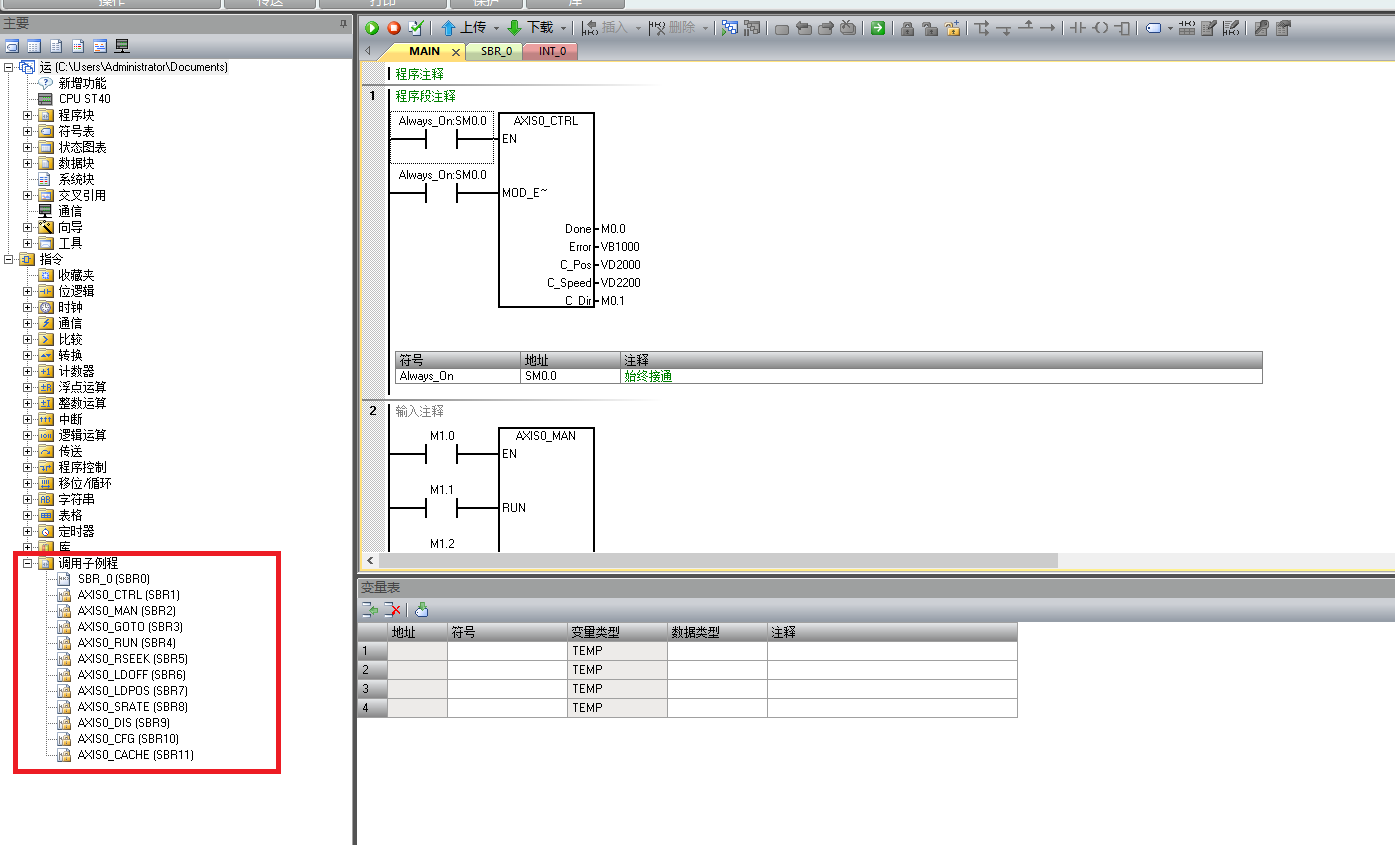Switch to the SBR_0 tab
The image size is (1395, 845).
click(x=496, y=51)
